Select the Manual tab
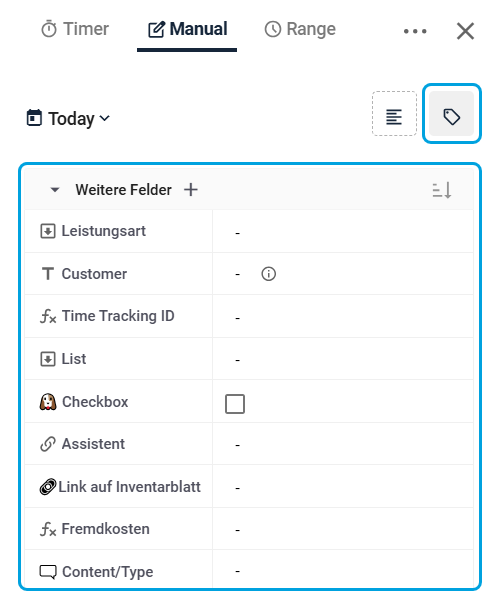Image resolution: width=493 pixels, height=591 pixels. pyautogui.click(x=187, y=29)
